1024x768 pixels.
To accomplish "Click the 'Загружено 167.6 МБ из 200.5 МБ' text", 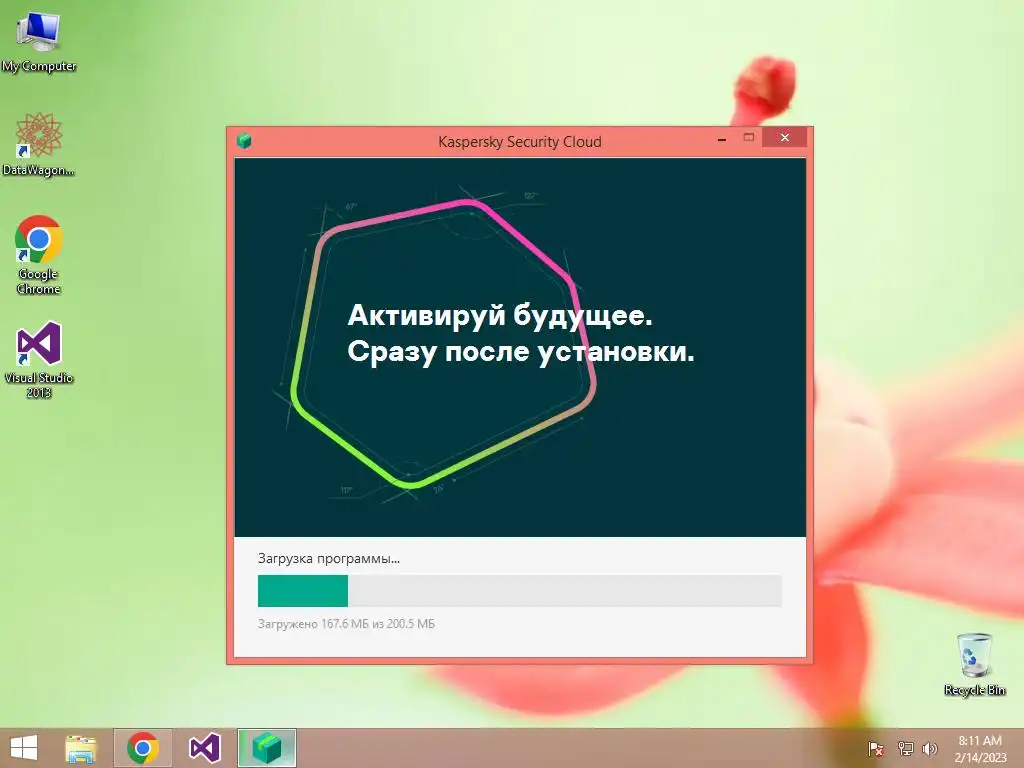I will click(346, 624).
